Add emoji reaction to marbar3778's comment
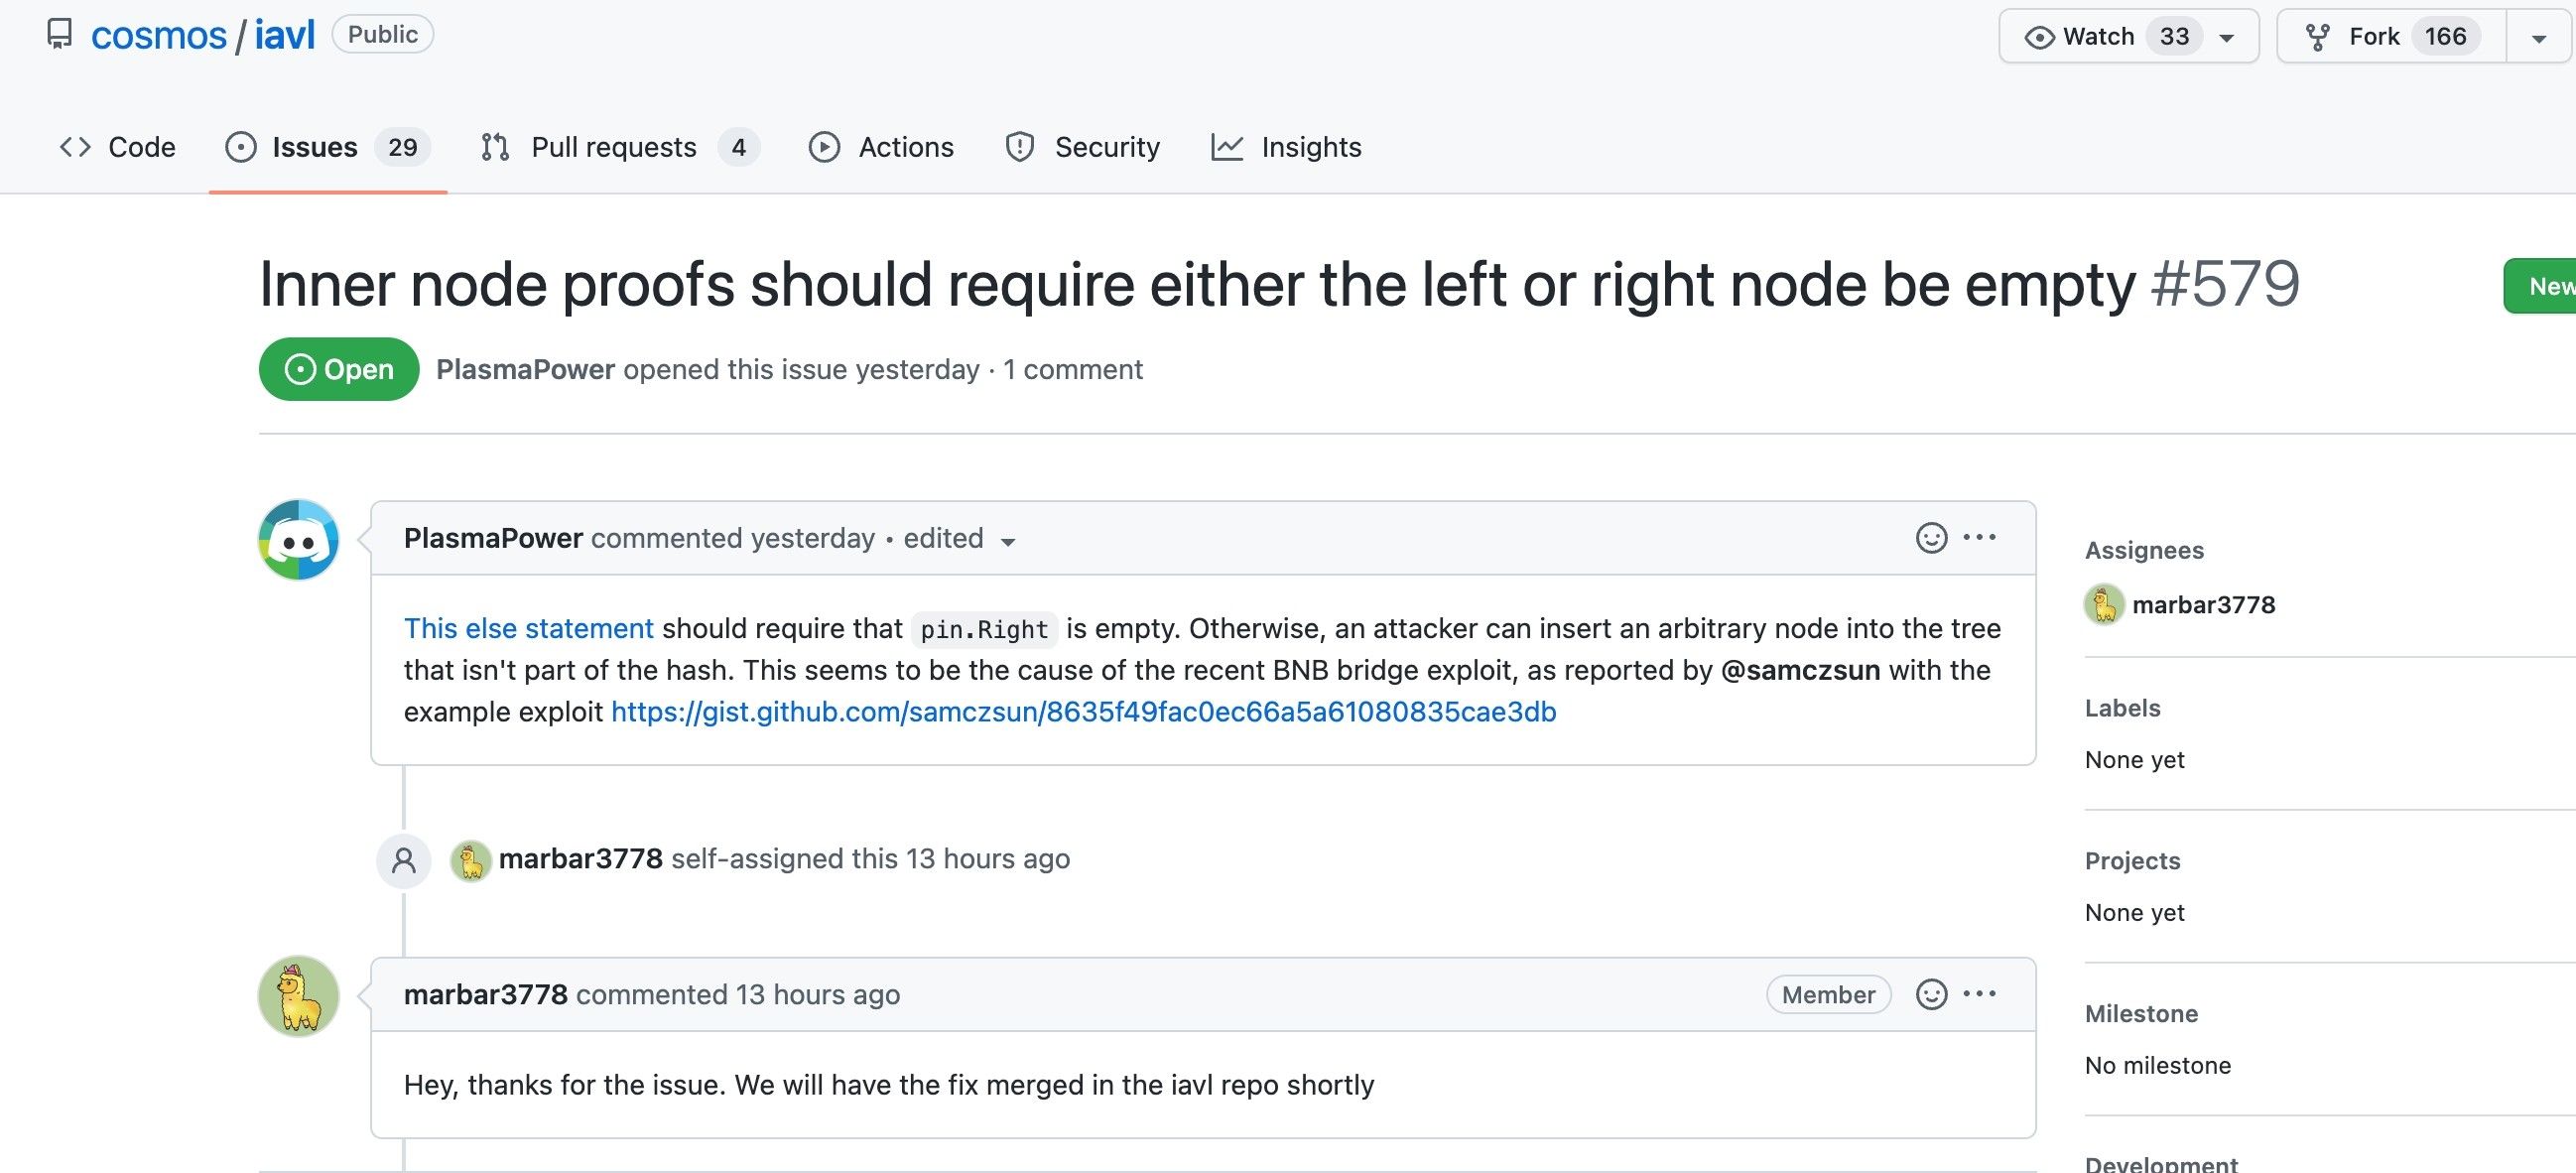 1930,994
